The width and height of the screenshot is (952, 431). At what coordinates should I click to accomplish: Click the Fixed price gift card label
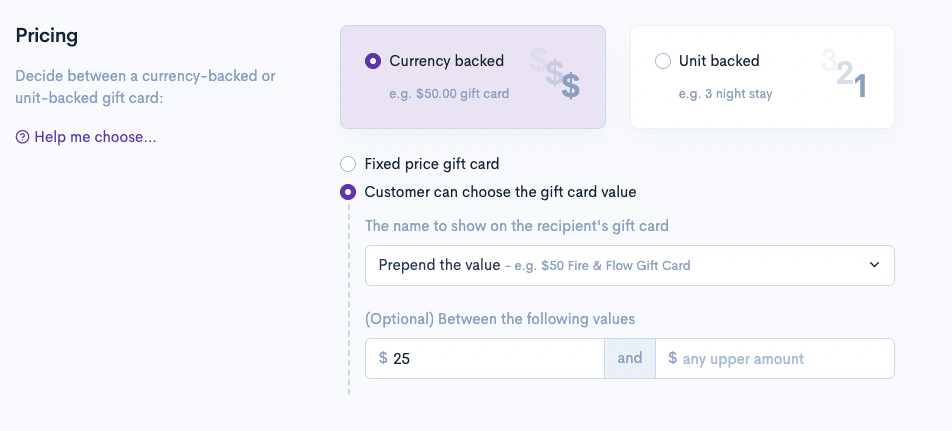(x=431, y=164)
